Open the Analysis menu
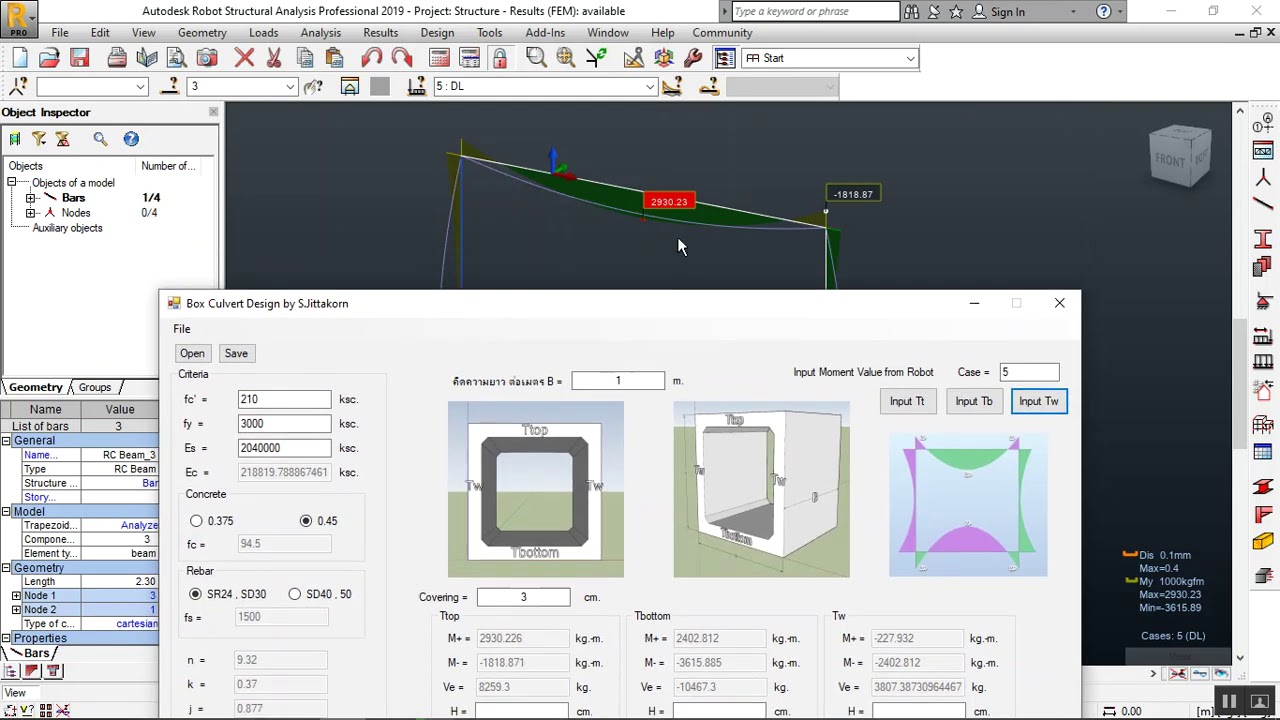The image size is (1280, 720). tap(321, 33)
